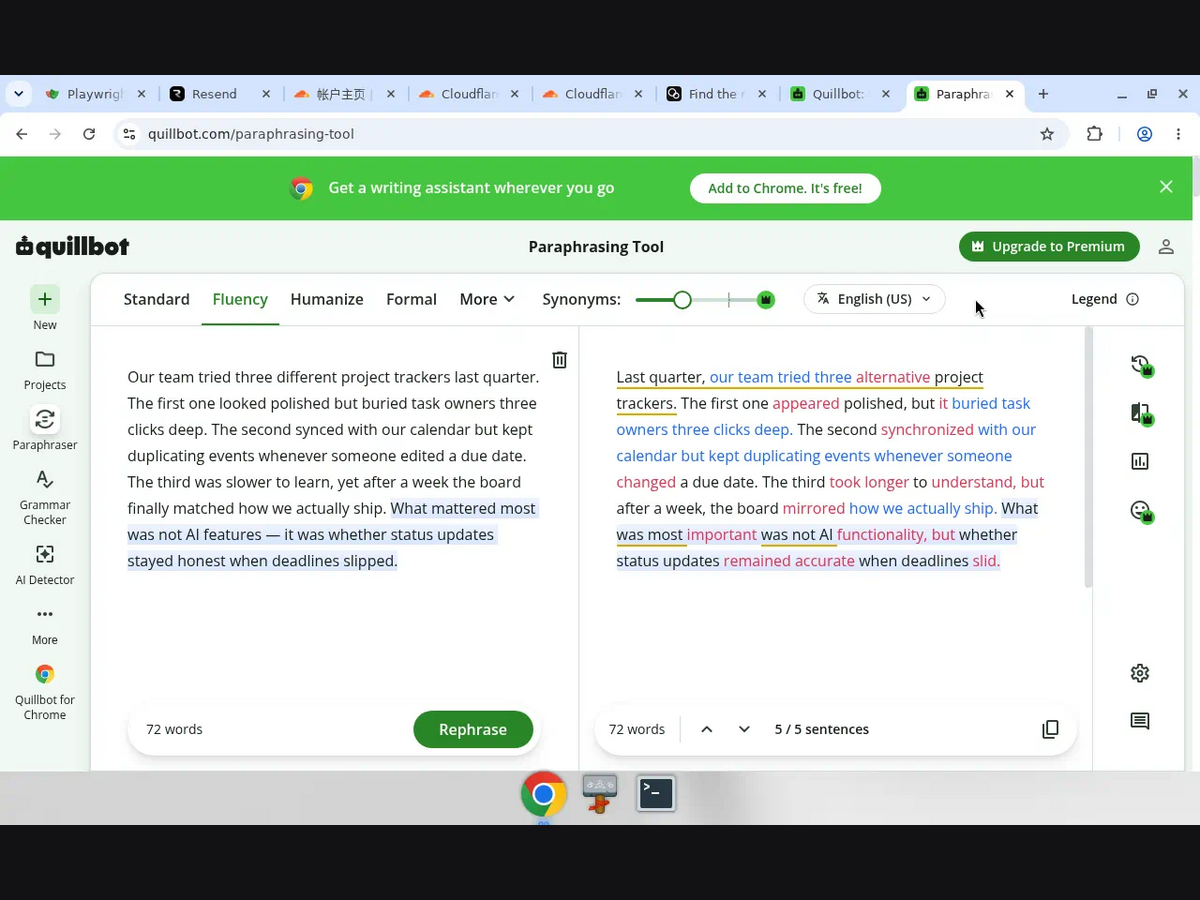Open the Terminal from the dock
The image size is (1200, 900).
[656, 793]
